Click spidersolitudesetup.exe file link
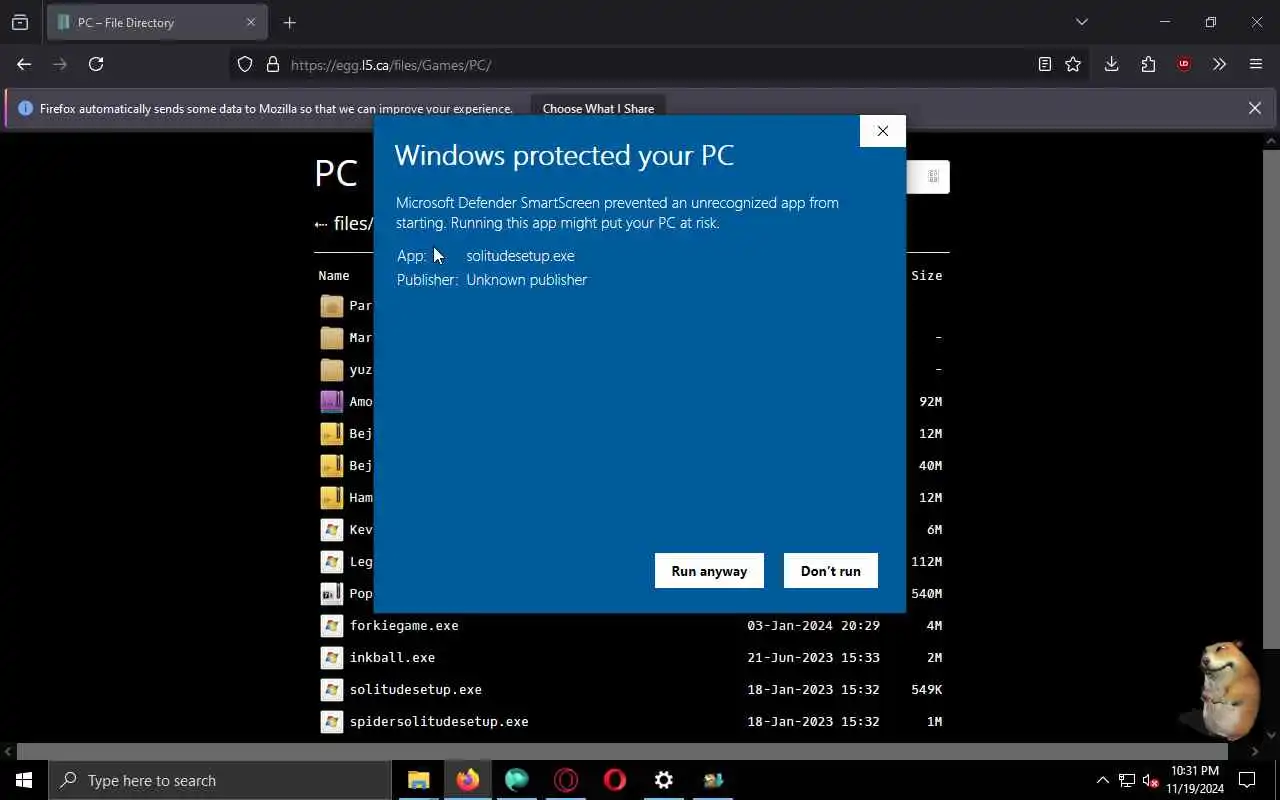The width and height of the screenshot is (1280, 800). (x=439, y=721)
